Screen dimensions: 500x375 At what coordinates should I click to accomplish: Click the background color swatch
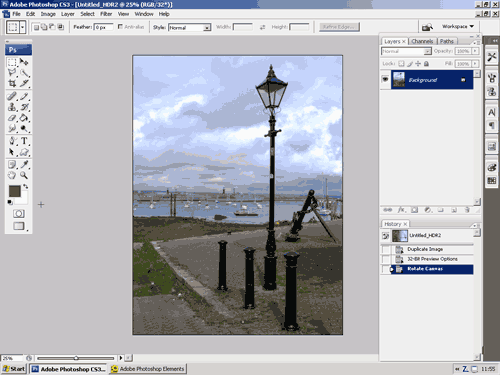coord(23,199)
